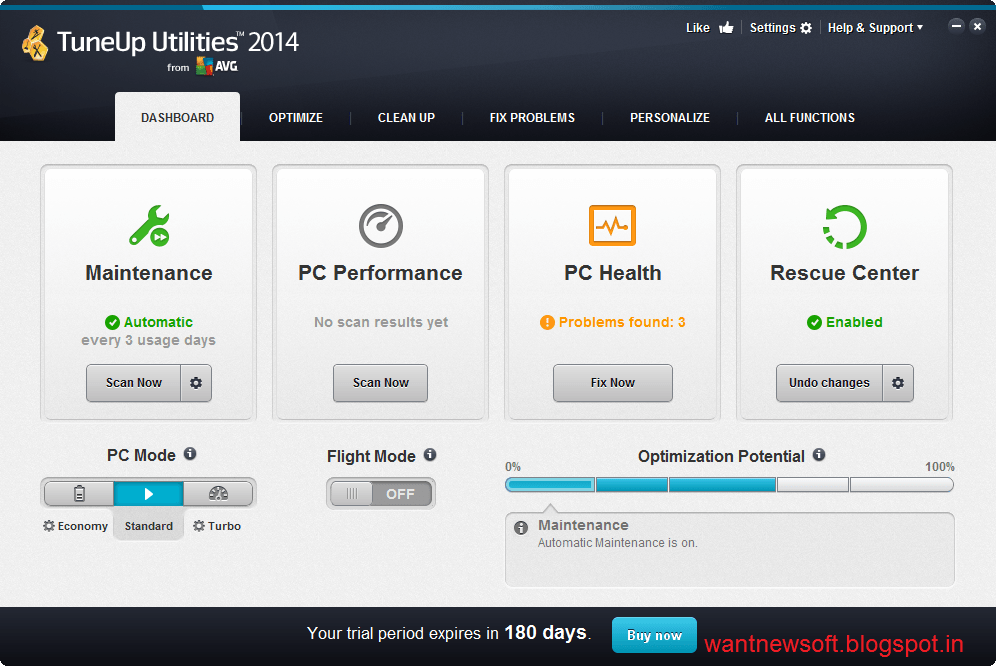Click the green Enabled checkmark icon

[814, 322]
